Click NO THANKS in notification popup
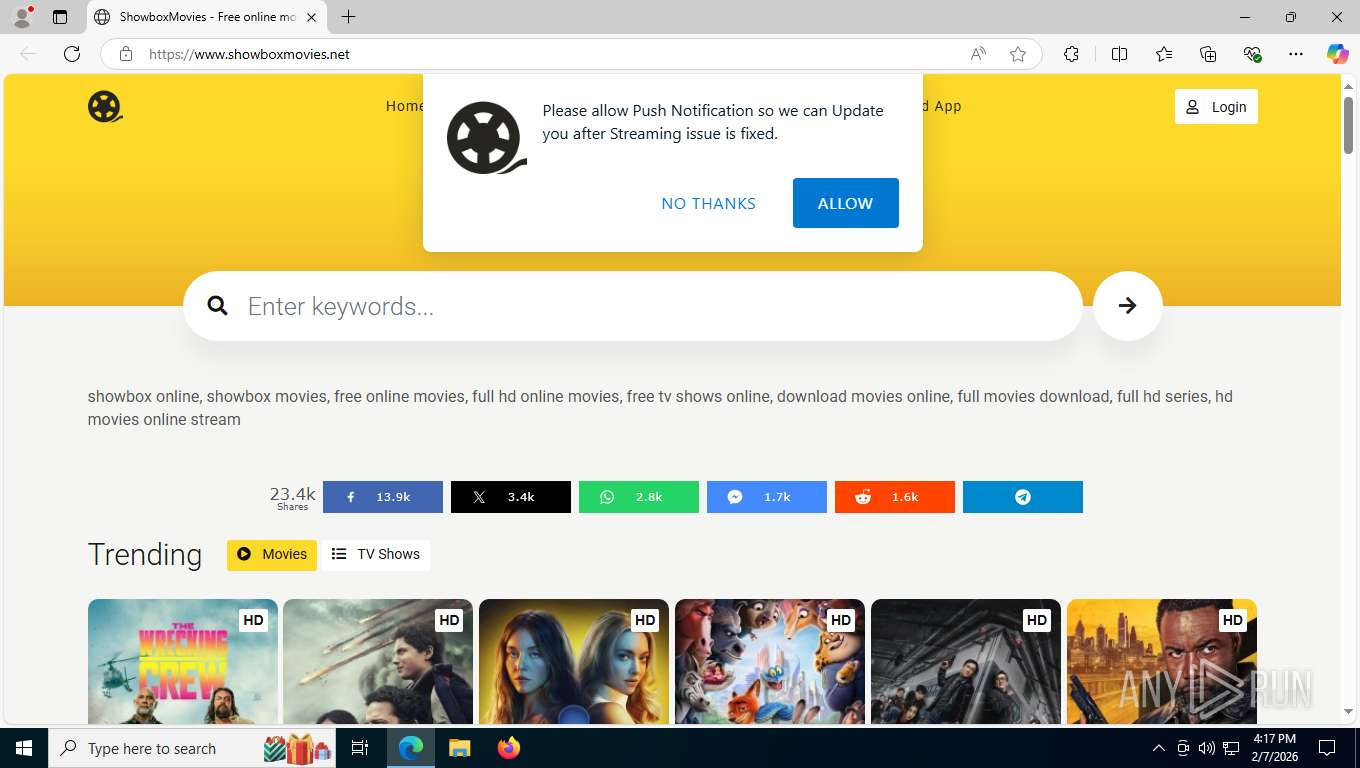This screenshot has height=768, width=1360. [x=708, y=203]
